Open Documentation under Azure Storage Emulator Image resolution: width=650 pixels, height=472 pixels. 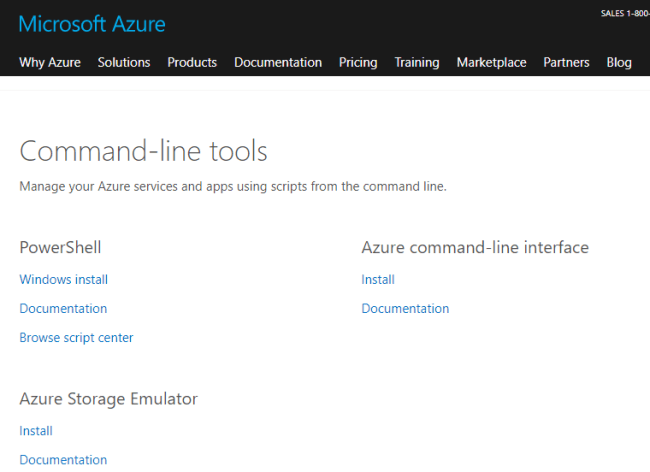click(x=63, y=460)
